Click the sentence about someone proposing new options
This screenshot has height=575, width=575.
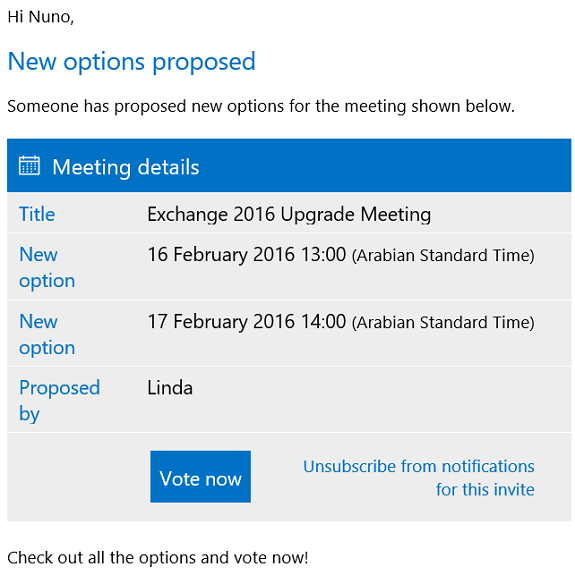261,107
